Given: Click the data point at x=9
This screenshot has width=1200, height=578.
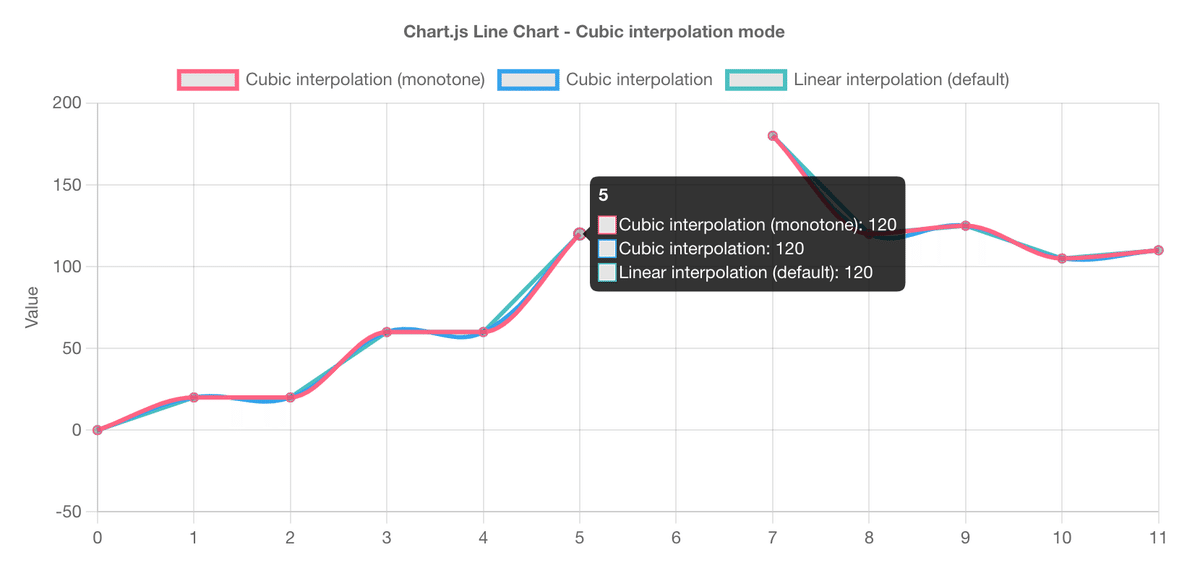Looking at the screenshot, I should pyautogui.click(x=965, y=226).
